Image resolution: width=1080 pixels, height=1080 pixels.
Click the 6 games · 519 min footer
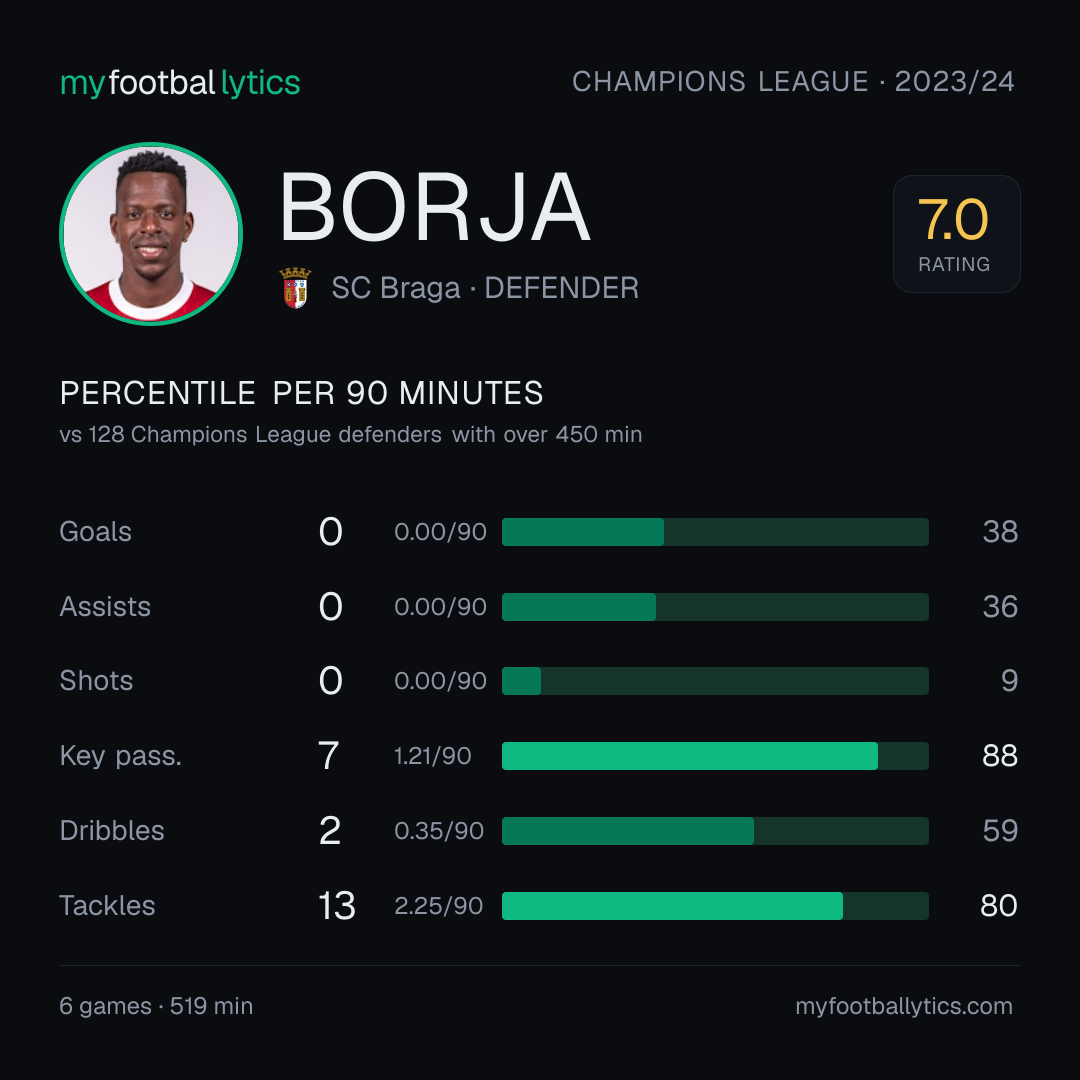point(156,1006)
